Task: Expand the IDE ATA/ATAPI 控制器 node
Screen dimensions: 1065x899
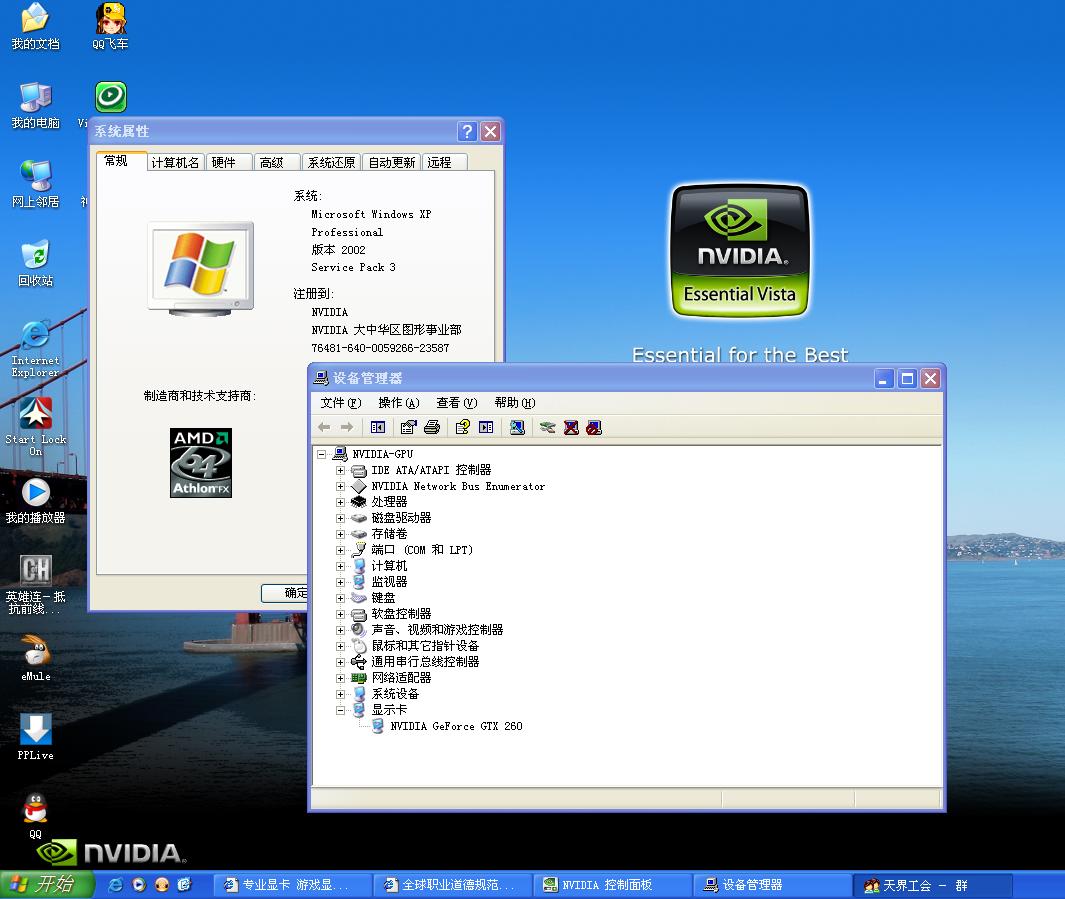Action: (x=340, y=470)
